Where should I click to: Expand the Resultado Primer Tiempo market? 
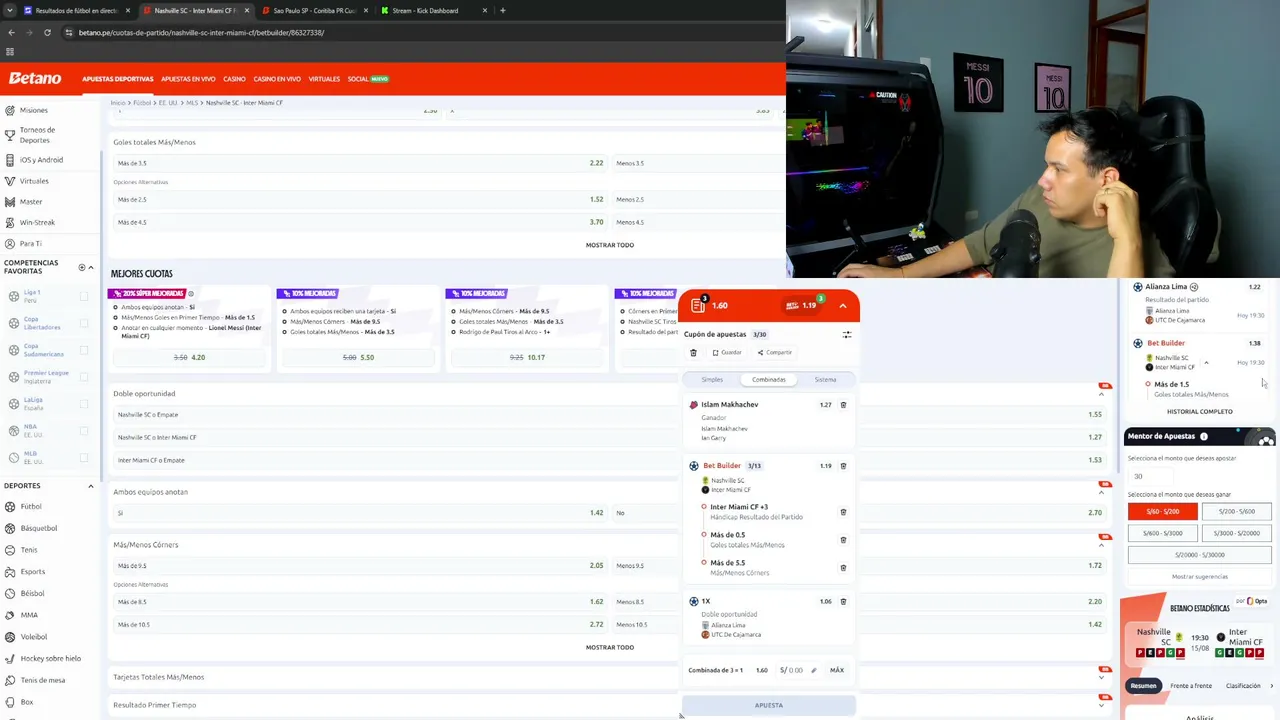(x=1101, y=705)
